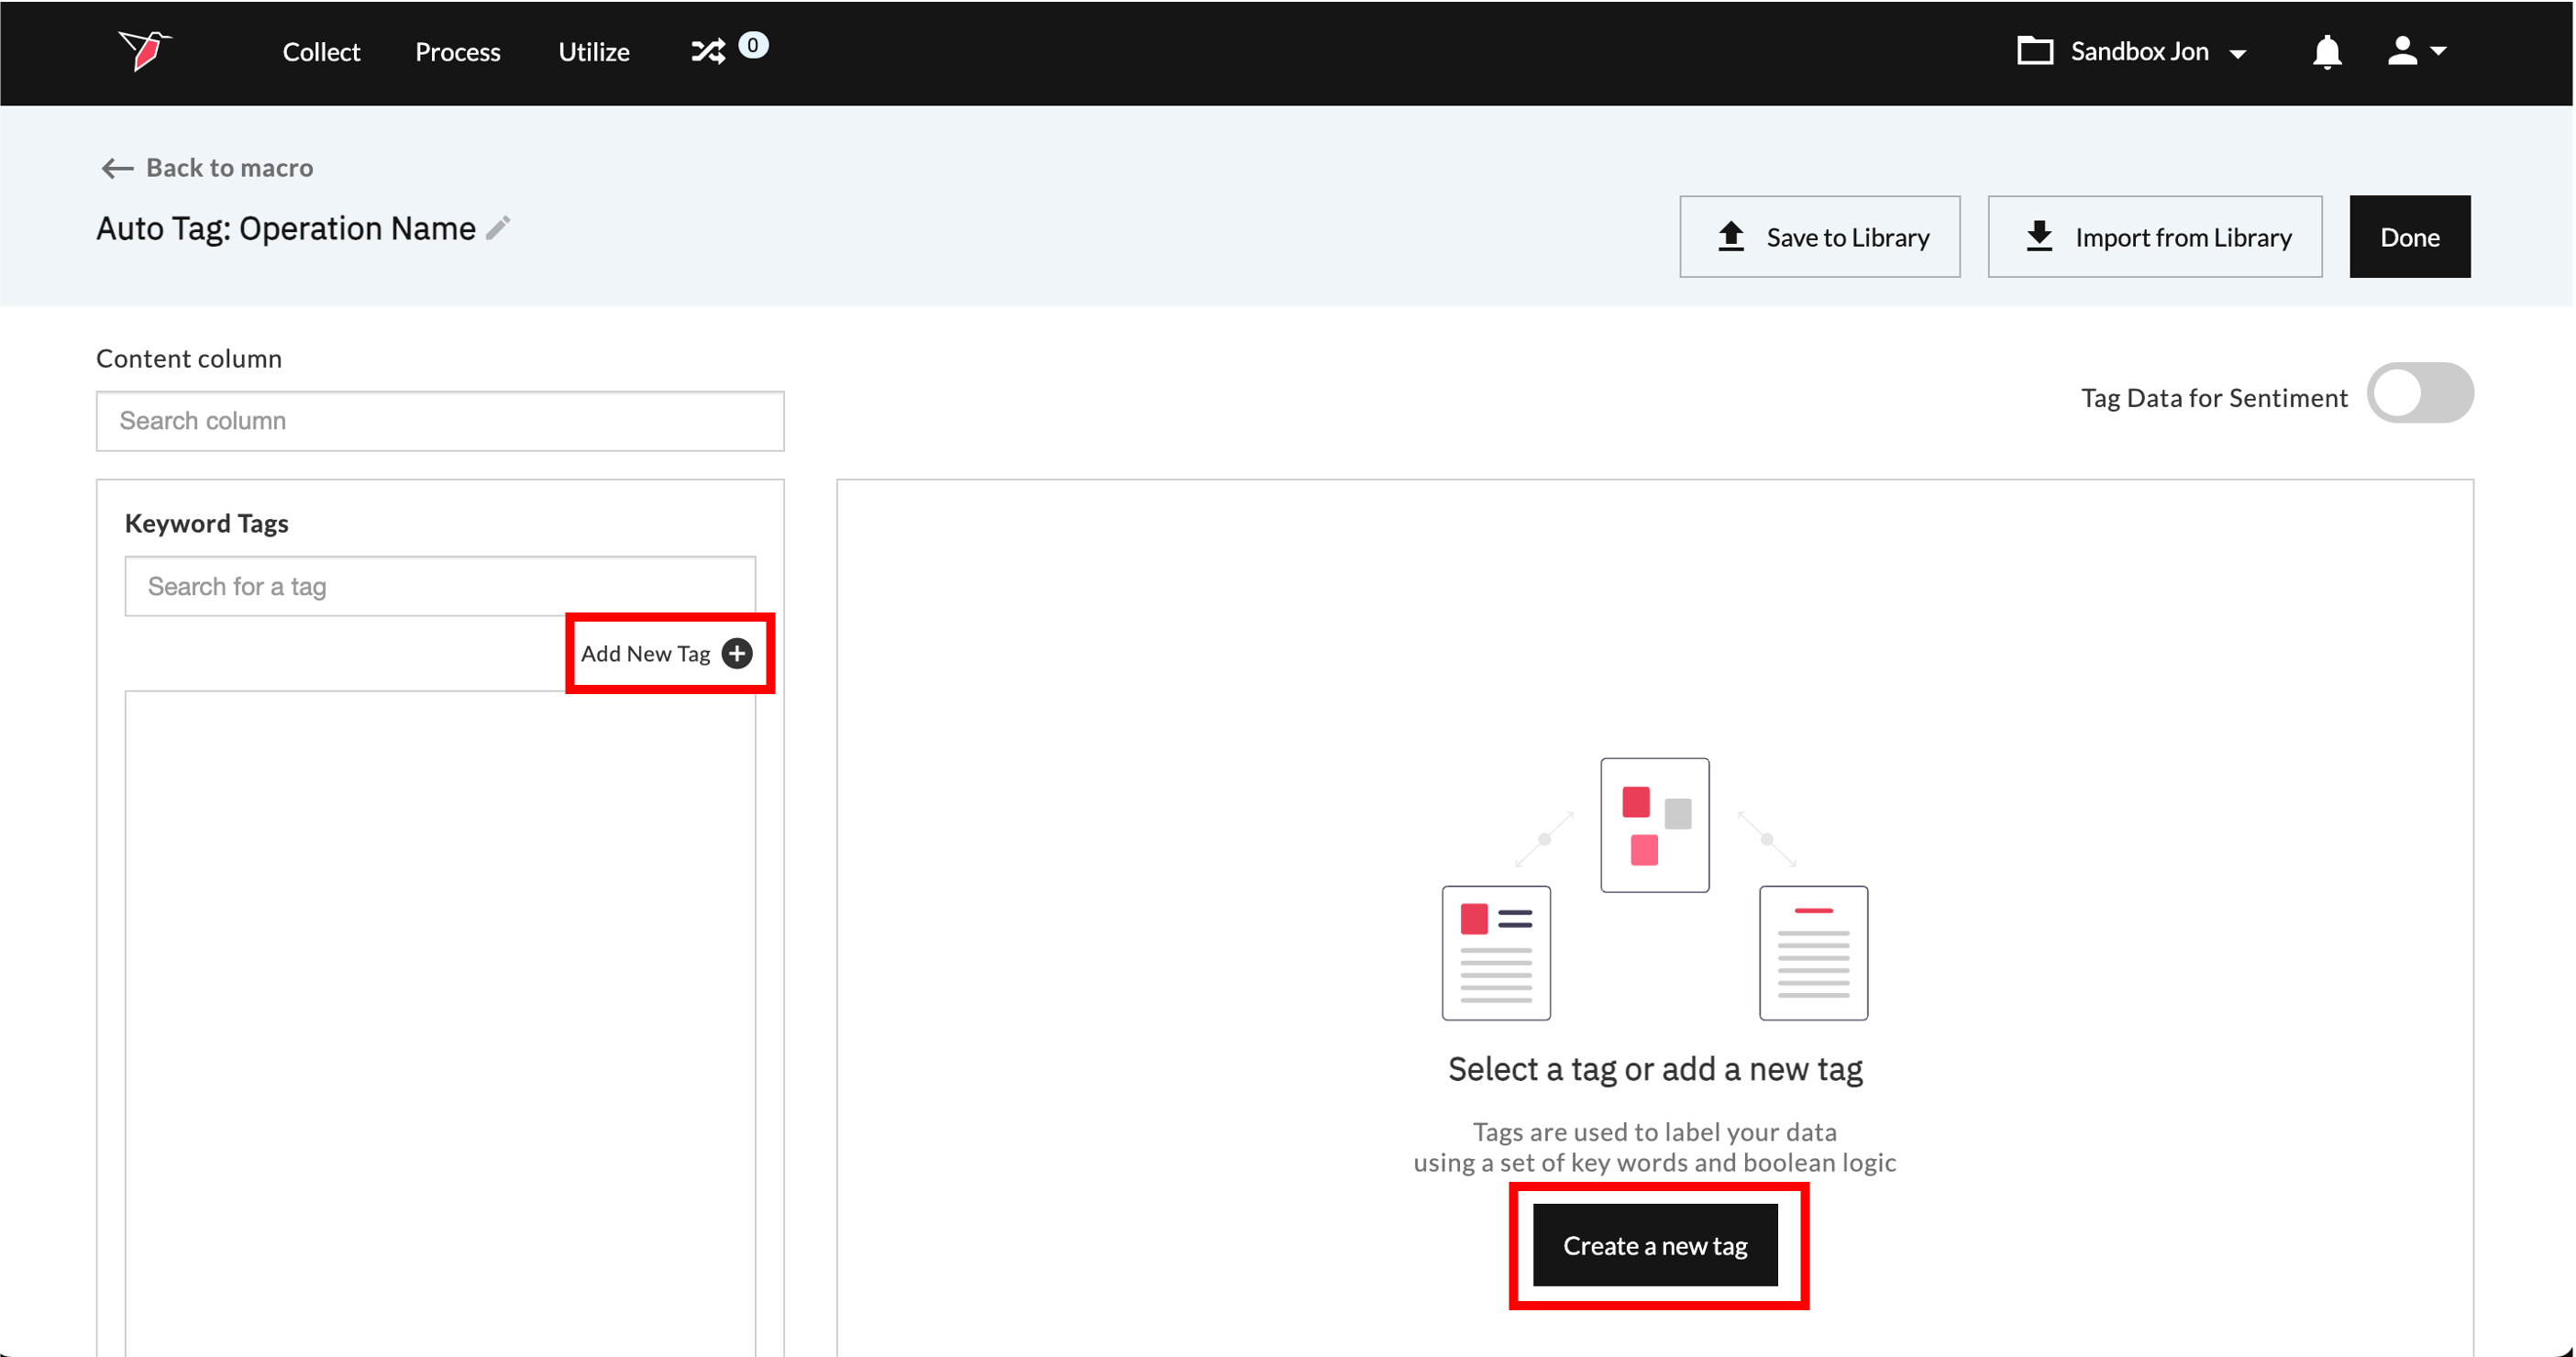Click the Done button
2576x1357 pixels.
(x=2409, y=237)
